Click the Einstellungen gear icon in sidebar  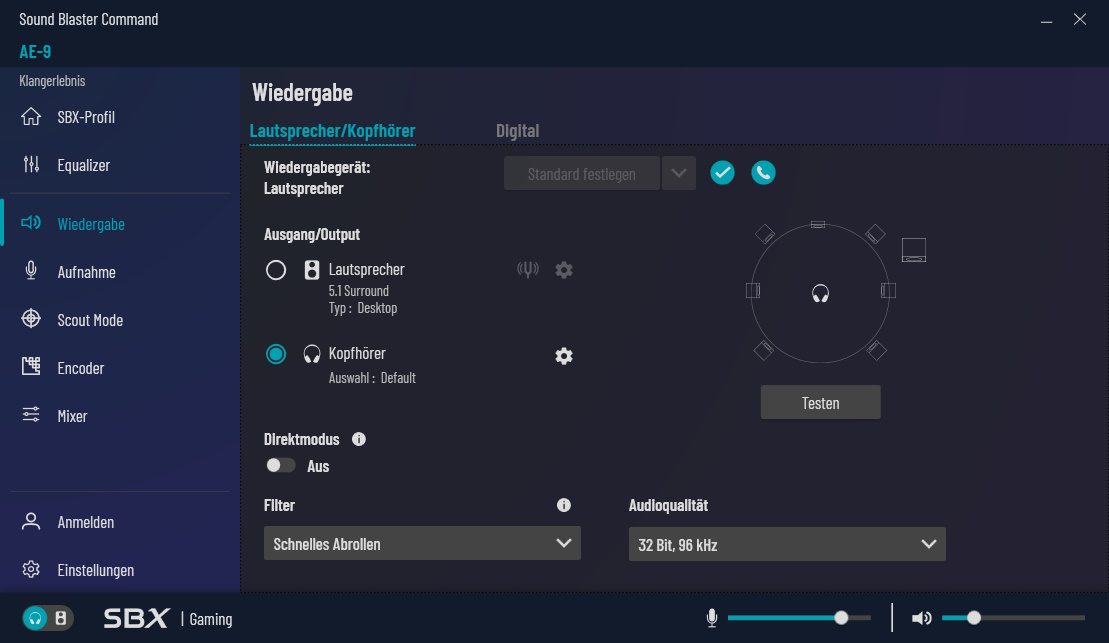31,569
